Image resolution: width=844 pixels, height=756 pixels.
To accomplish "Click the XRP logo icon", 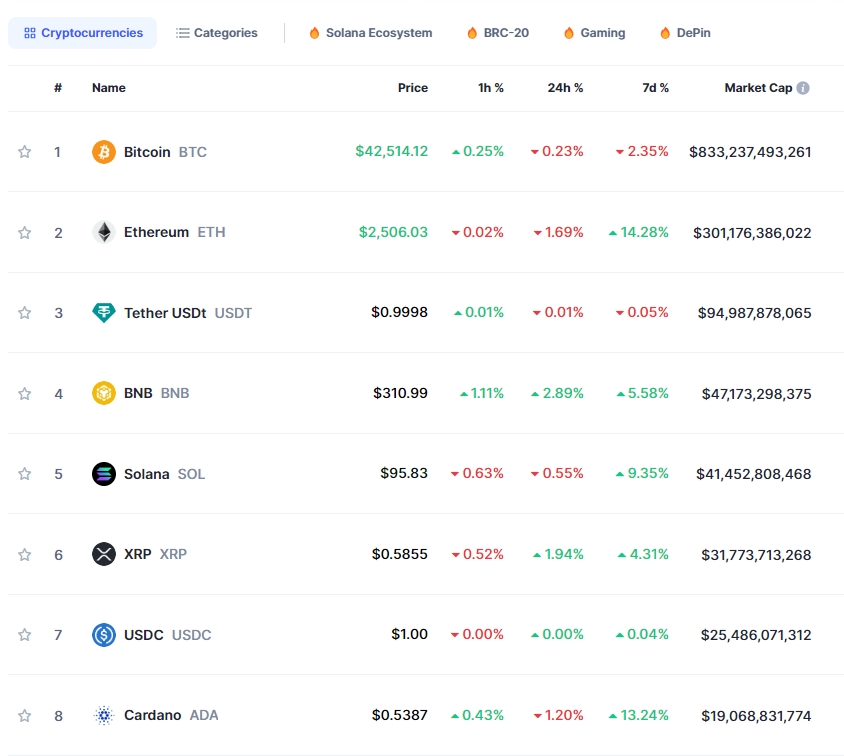I will (104, 554).
